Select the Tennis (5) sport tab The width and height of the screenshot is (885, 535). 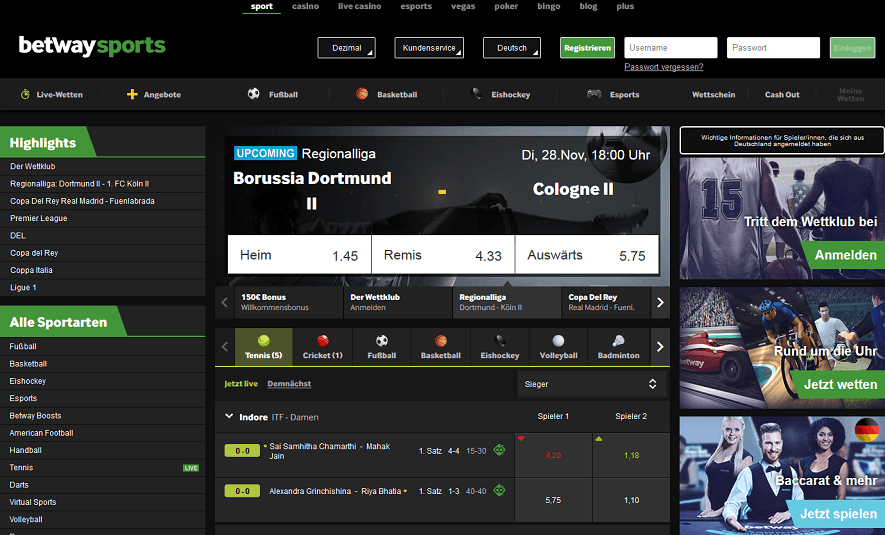264,347
